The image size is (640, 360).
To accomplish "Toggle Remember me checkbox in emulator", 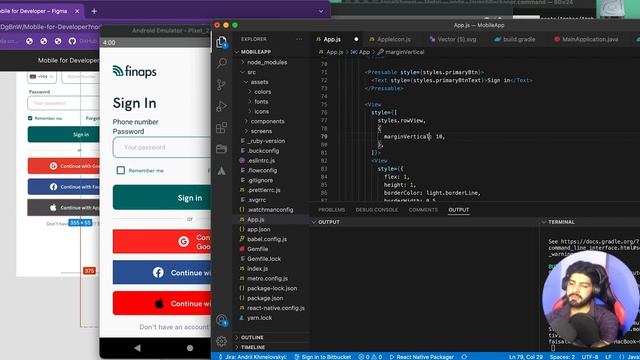I will [x=121, y=170].
